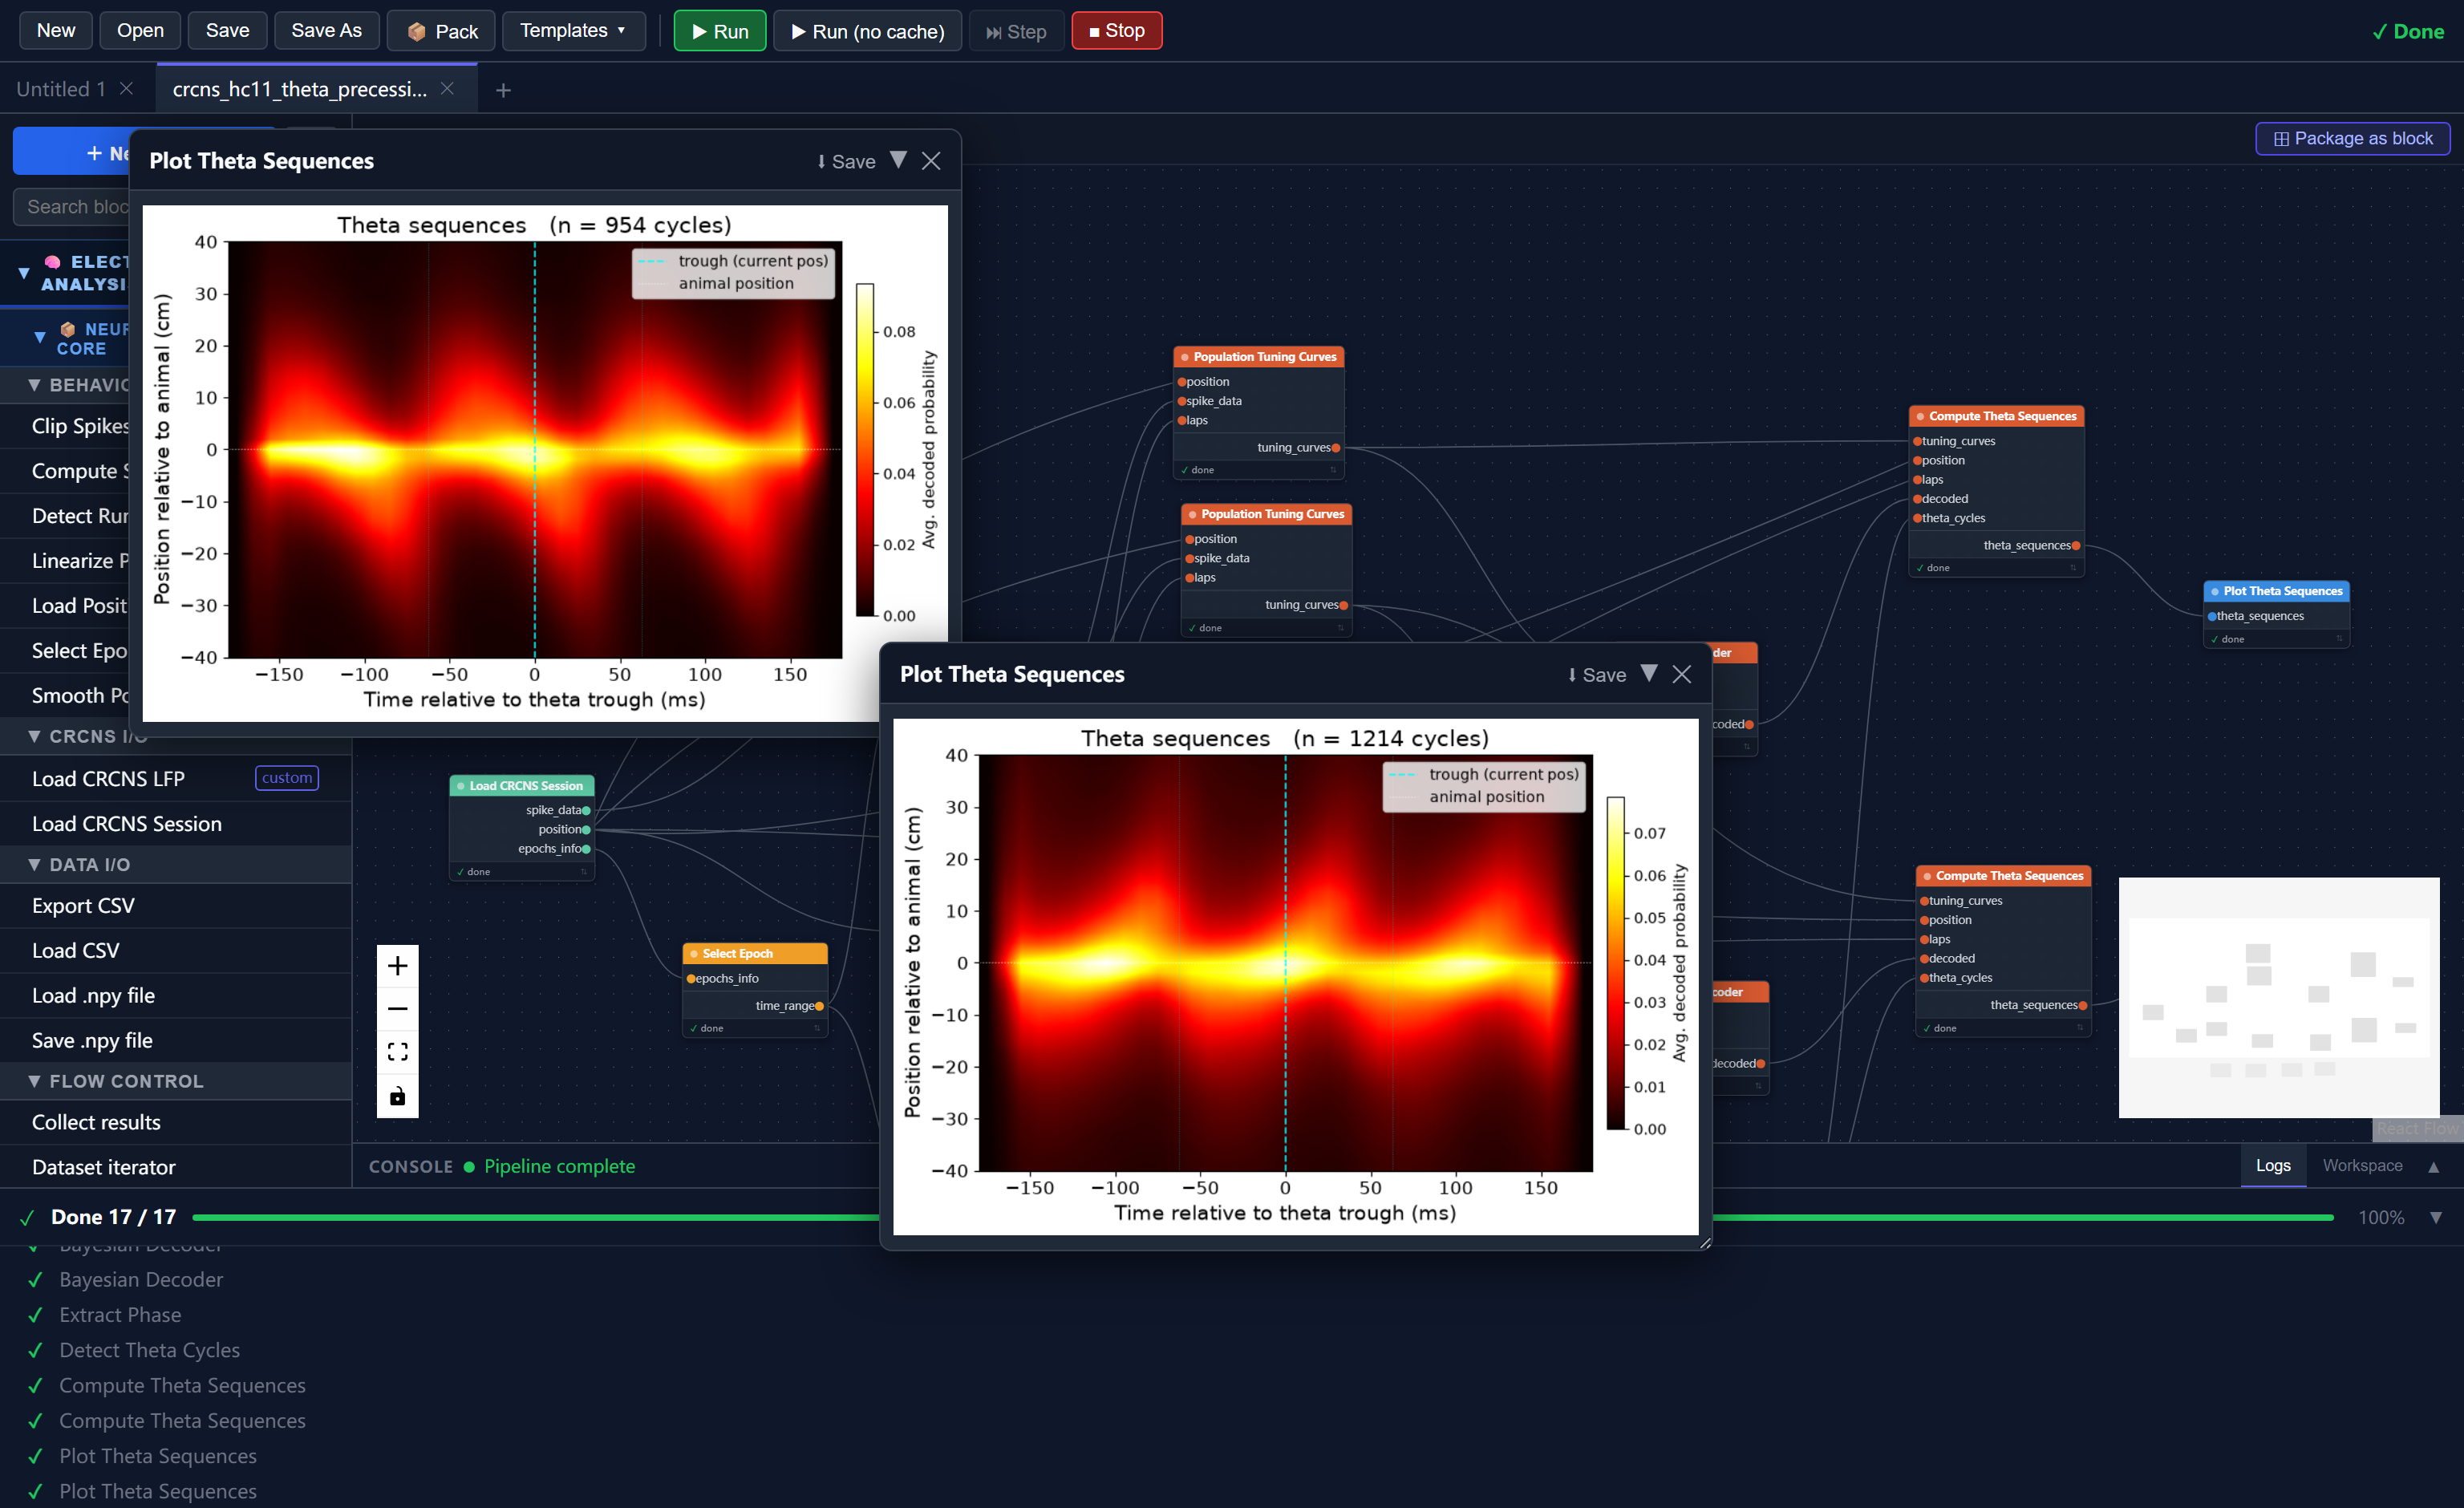Close the crcns_hc11_theta_precessi tab
This screenshot has height=1508, width=2464.
click(447, 88)
